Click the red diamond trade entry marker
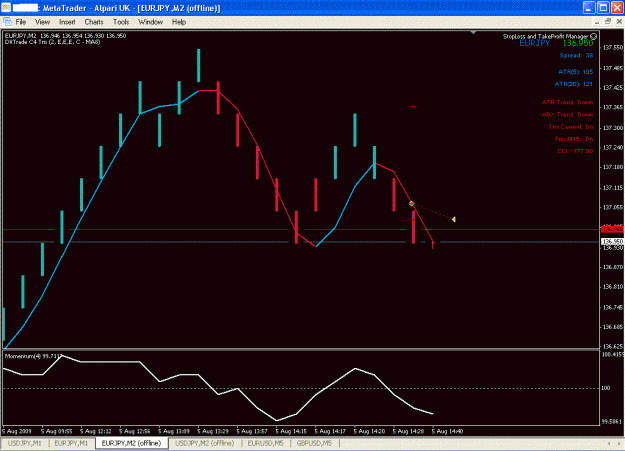625x451 pixels. (412, 204)
